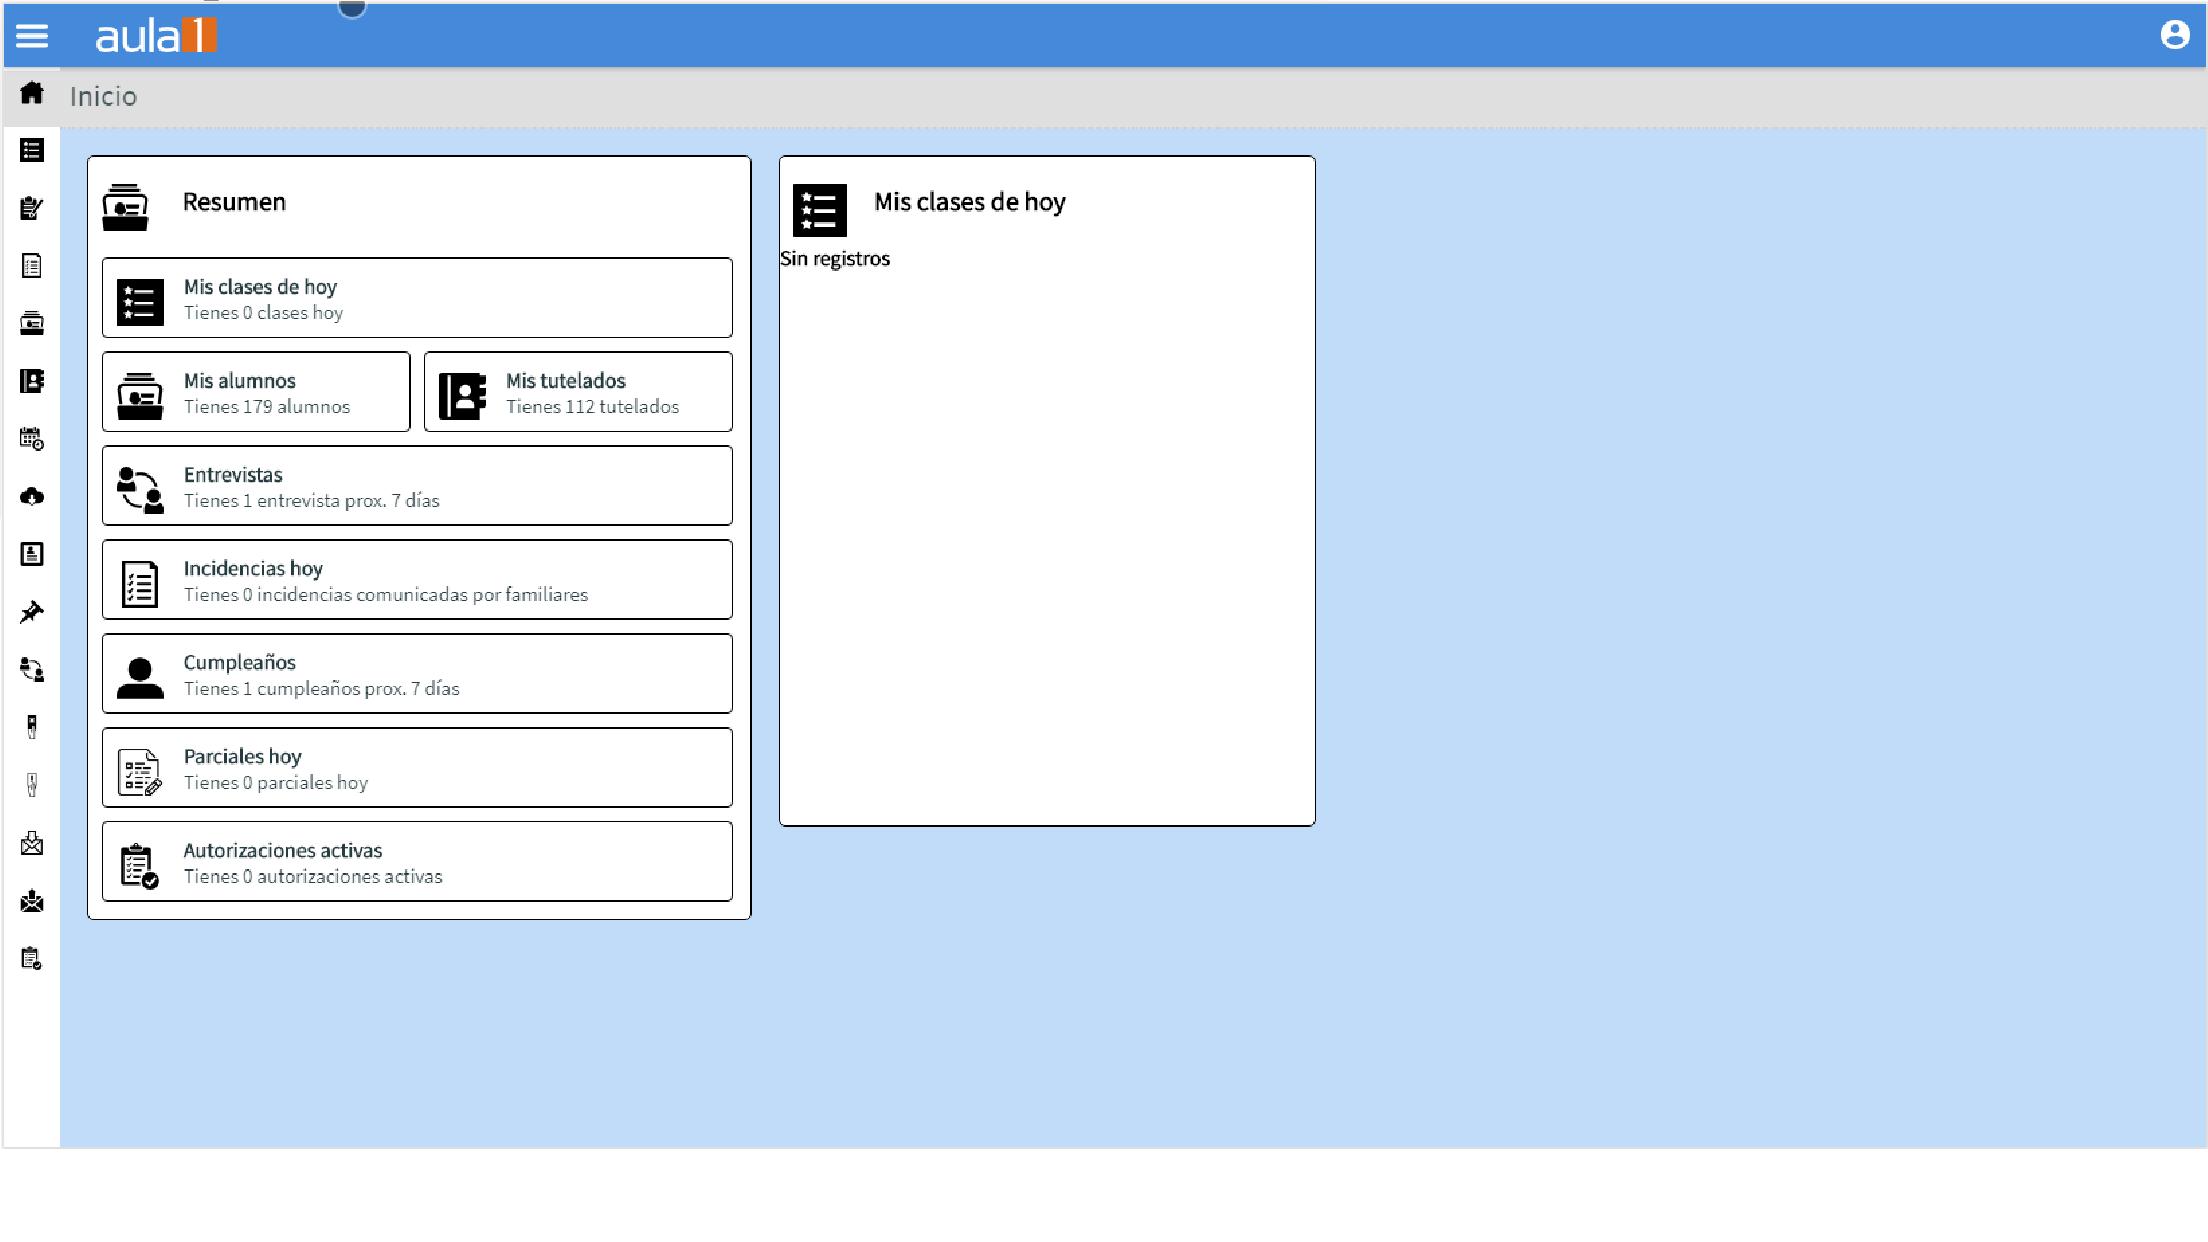Click the Parciales hoy exam sheet icon
2208x1242 pixels.
(140, 772)
